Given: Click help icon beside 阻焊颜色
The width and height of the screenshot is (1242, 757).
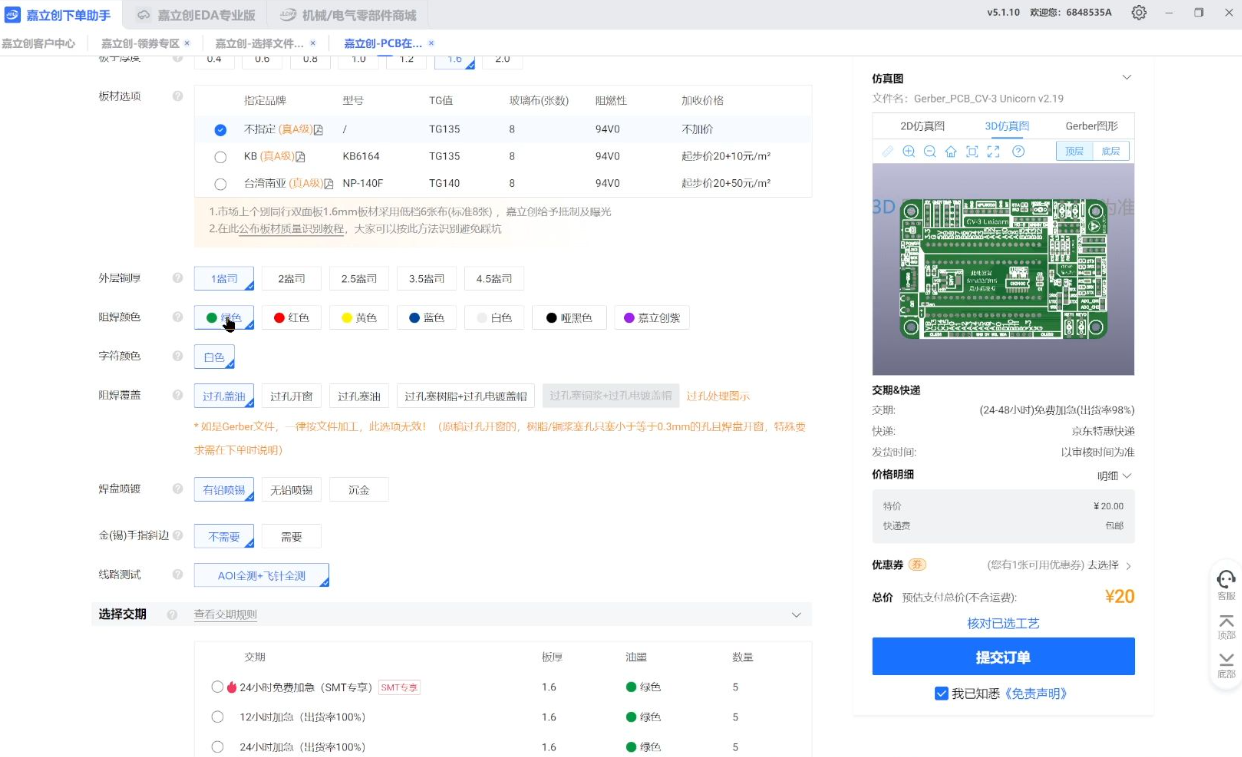Looking at the screenshot, I should click(x=177, y=317).
